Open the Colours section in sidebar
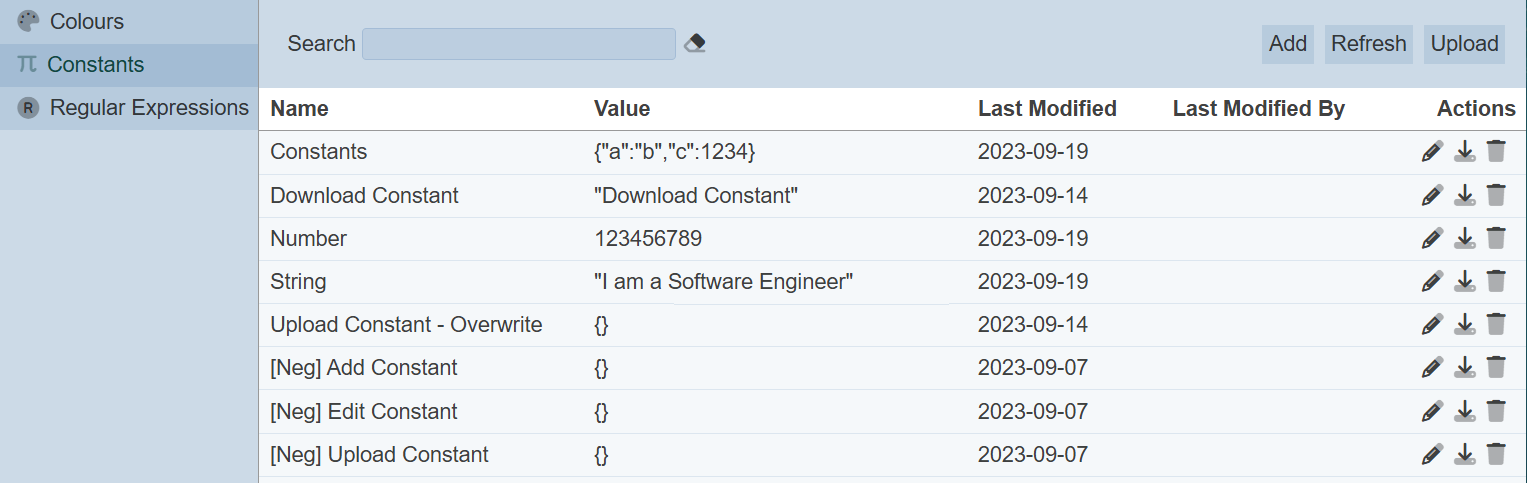Viewport: 1527px width, 483px height. 86,21
